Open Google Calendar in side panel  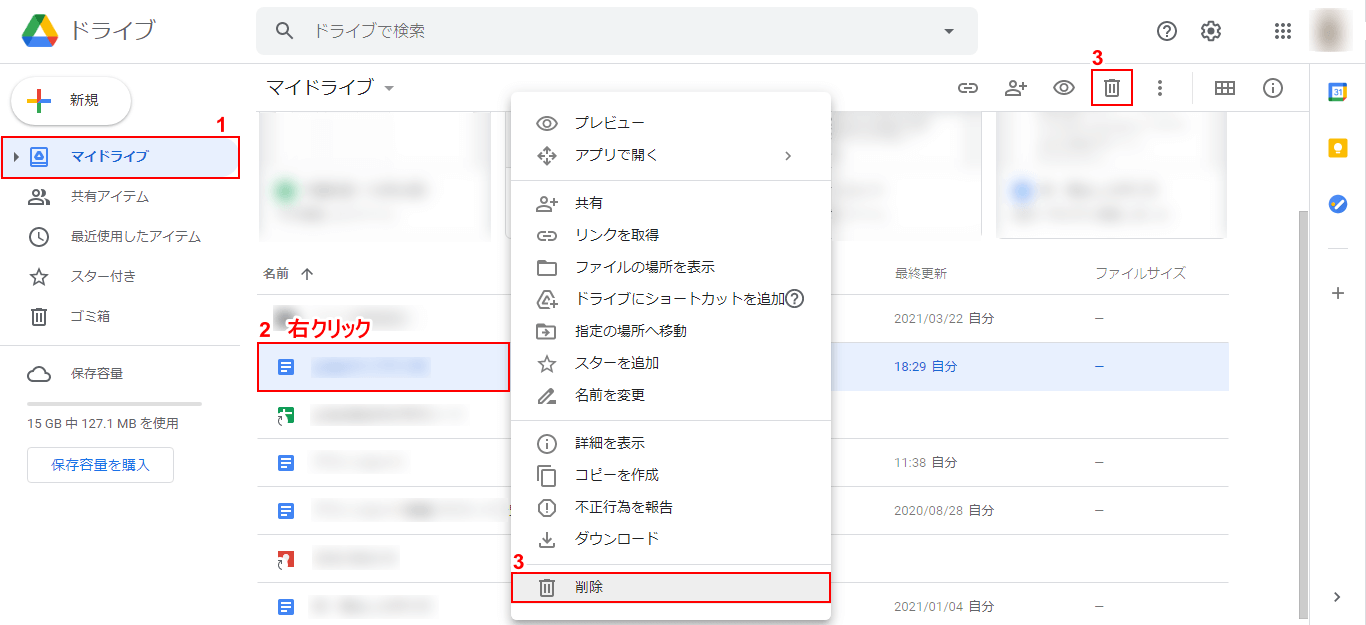1337,92
